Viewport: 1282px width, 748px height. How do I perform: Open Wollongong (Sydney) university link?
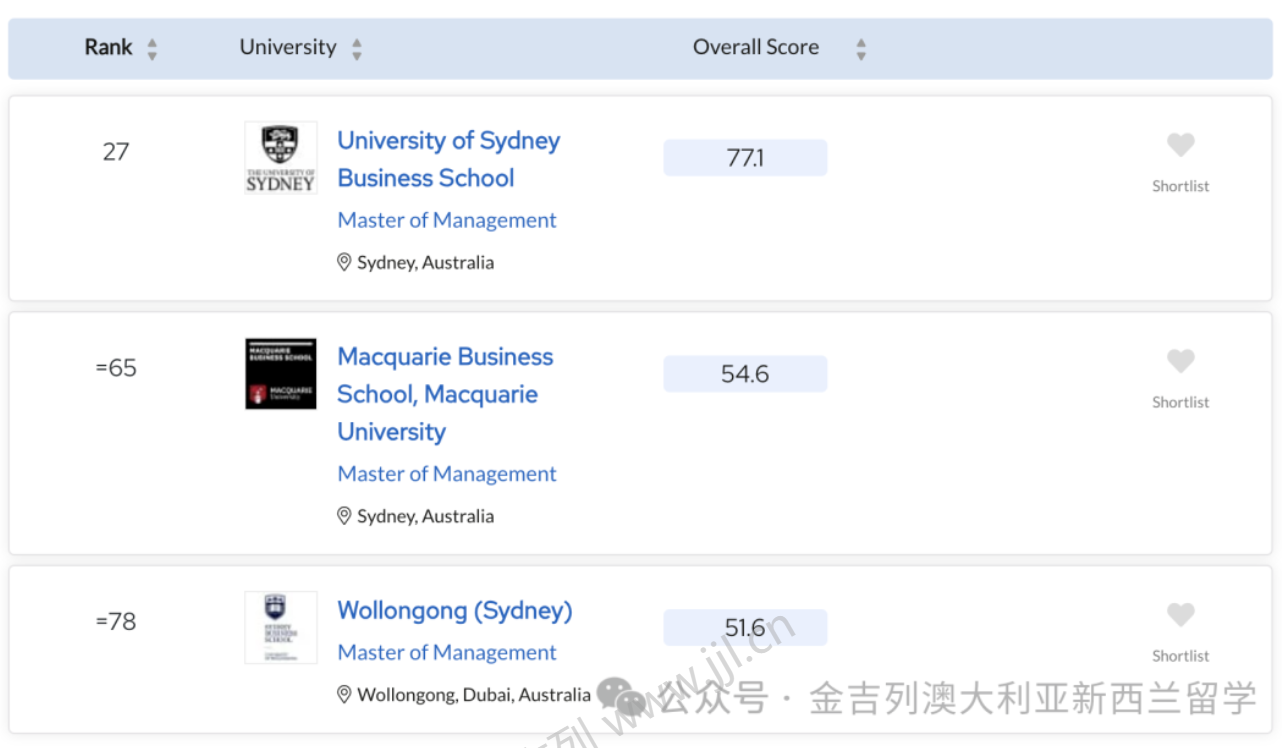pos(455,611)
